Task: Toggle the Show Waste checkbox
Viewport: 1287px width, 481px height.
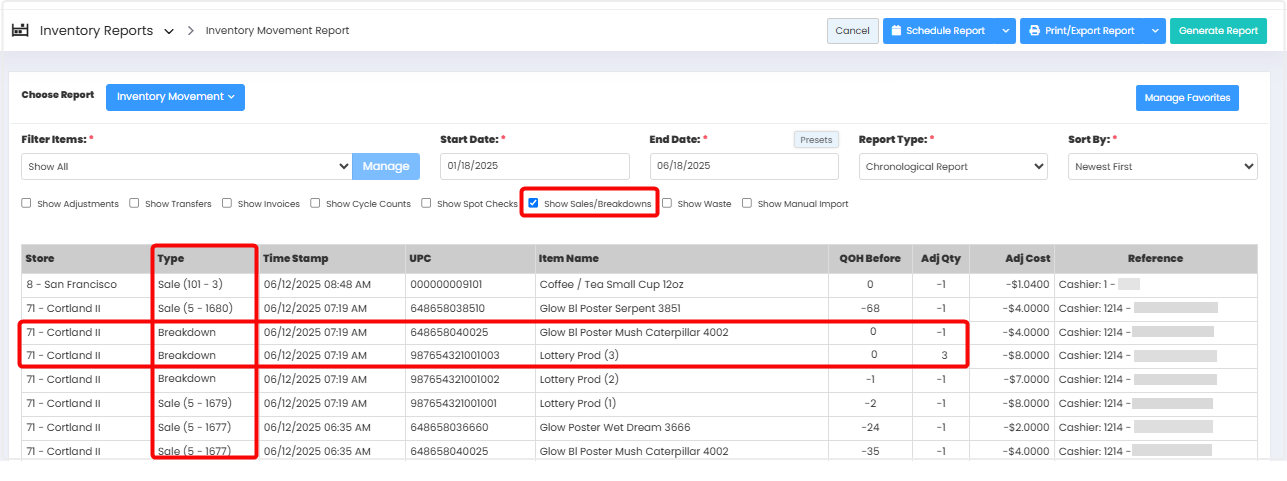Action: tap(667, 204)
